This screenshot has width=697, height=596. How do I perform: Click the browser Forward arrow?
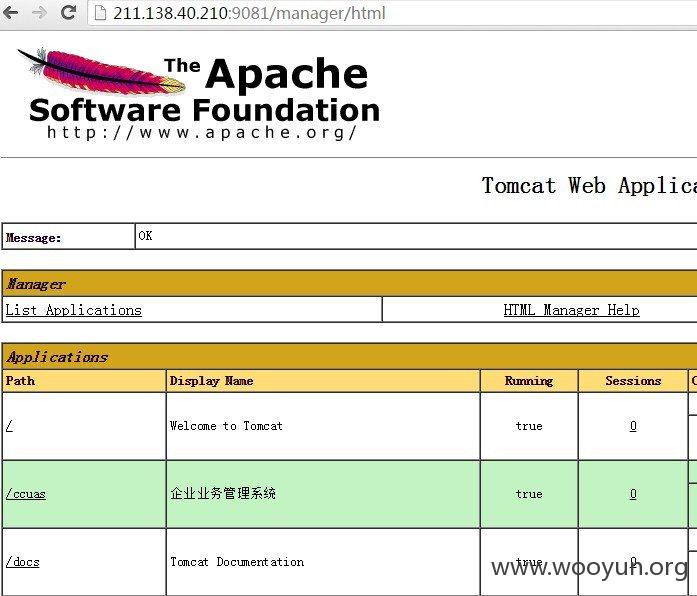(40, 12)
